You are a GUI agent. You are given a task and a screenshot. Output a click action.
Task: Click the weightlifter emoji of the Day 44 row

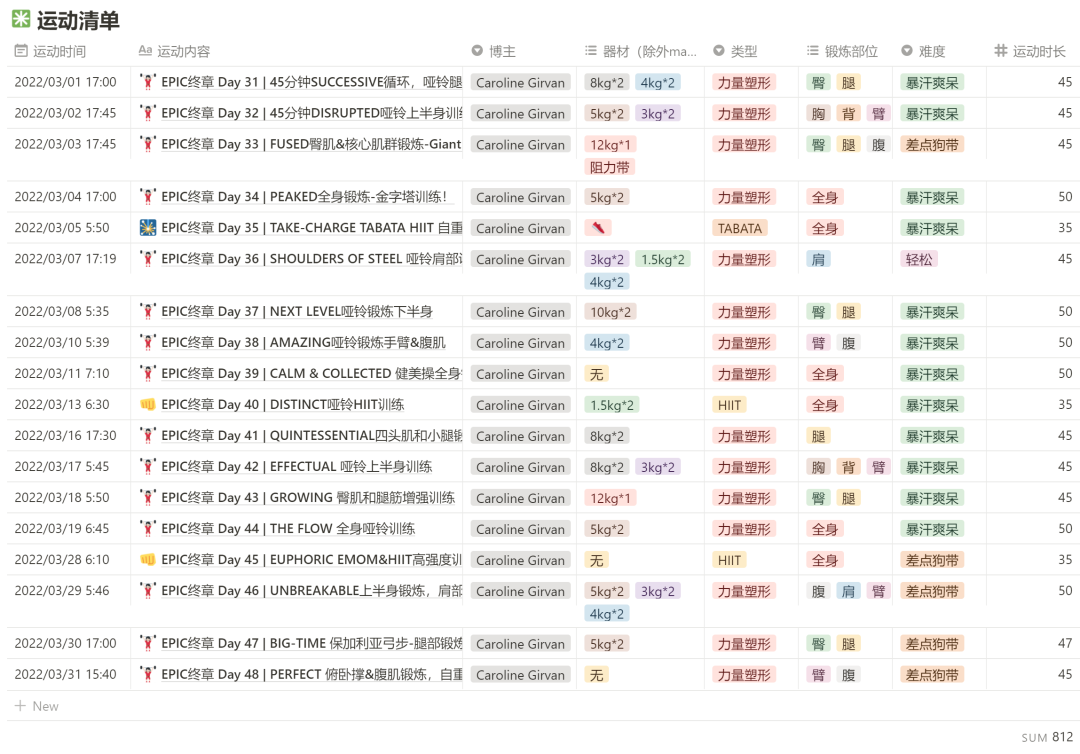pos(147,529)
